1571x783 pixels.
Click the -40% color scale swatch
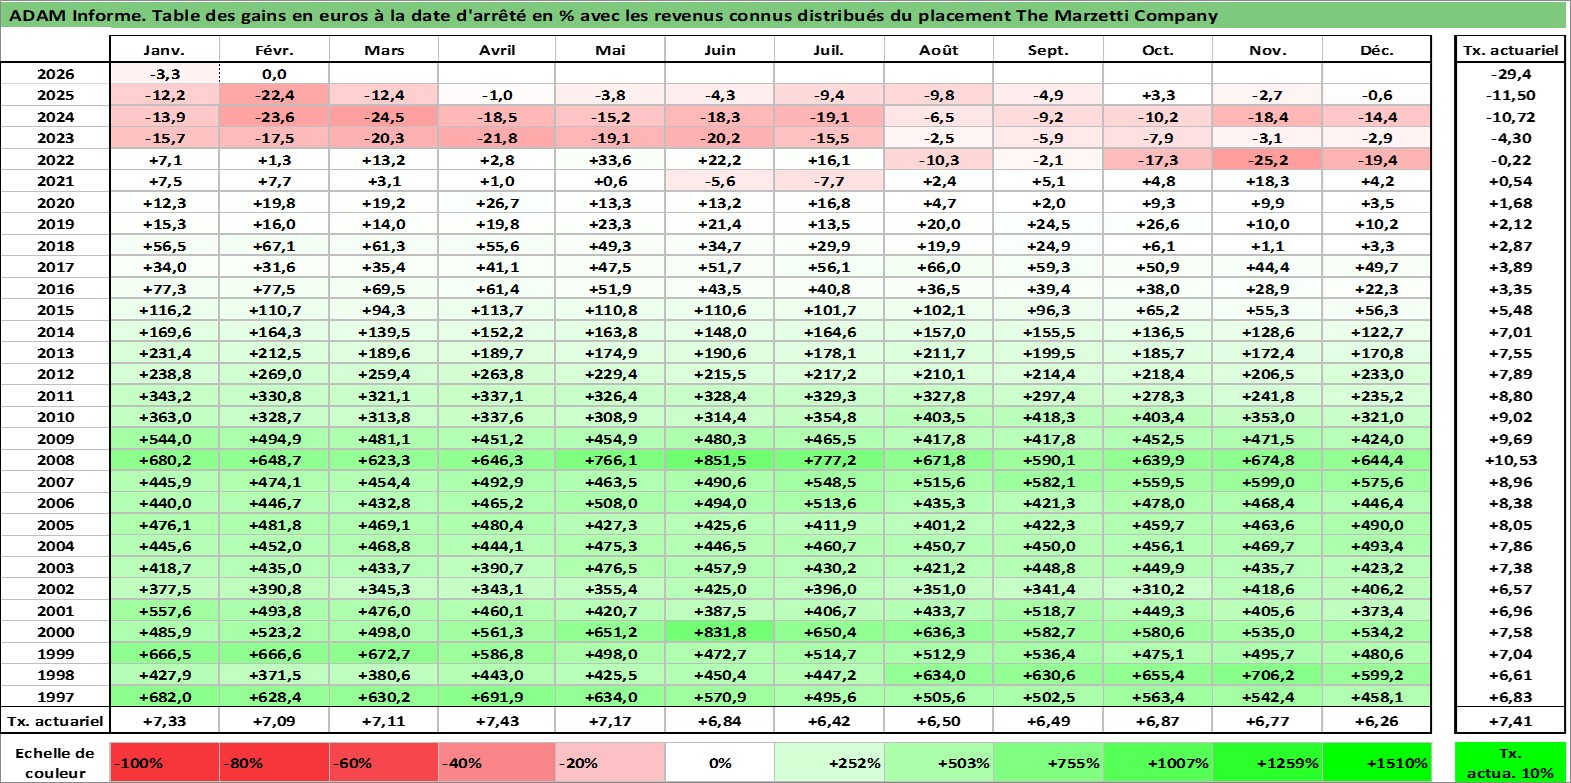pos(497,762)
